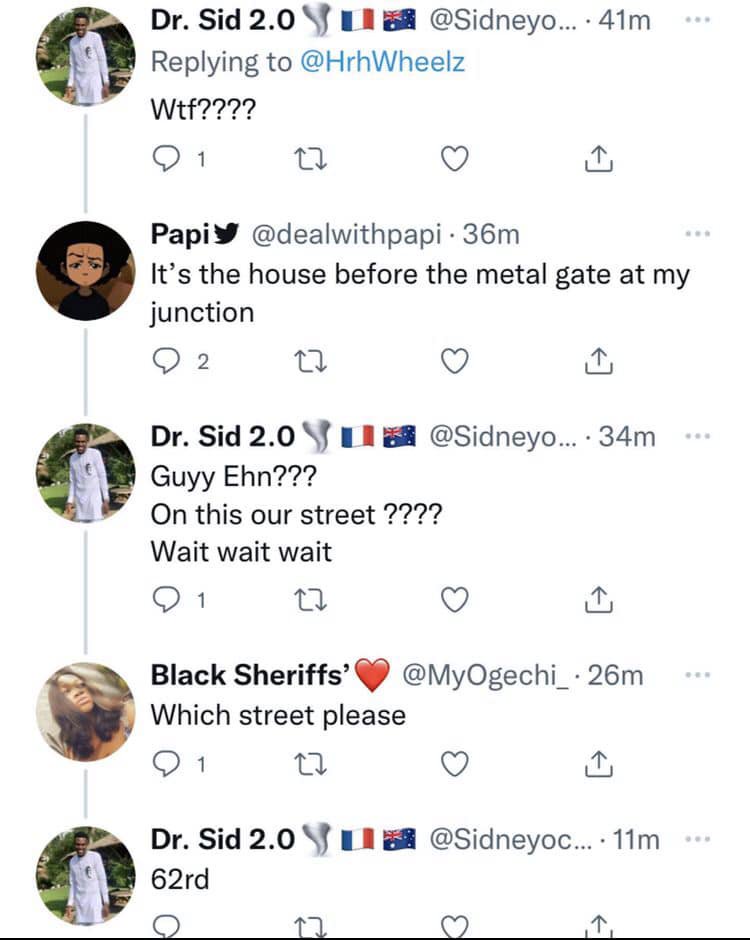Like Papi's tweet about the house
Screen dimensions: 750x940
[x=455, y=361]
